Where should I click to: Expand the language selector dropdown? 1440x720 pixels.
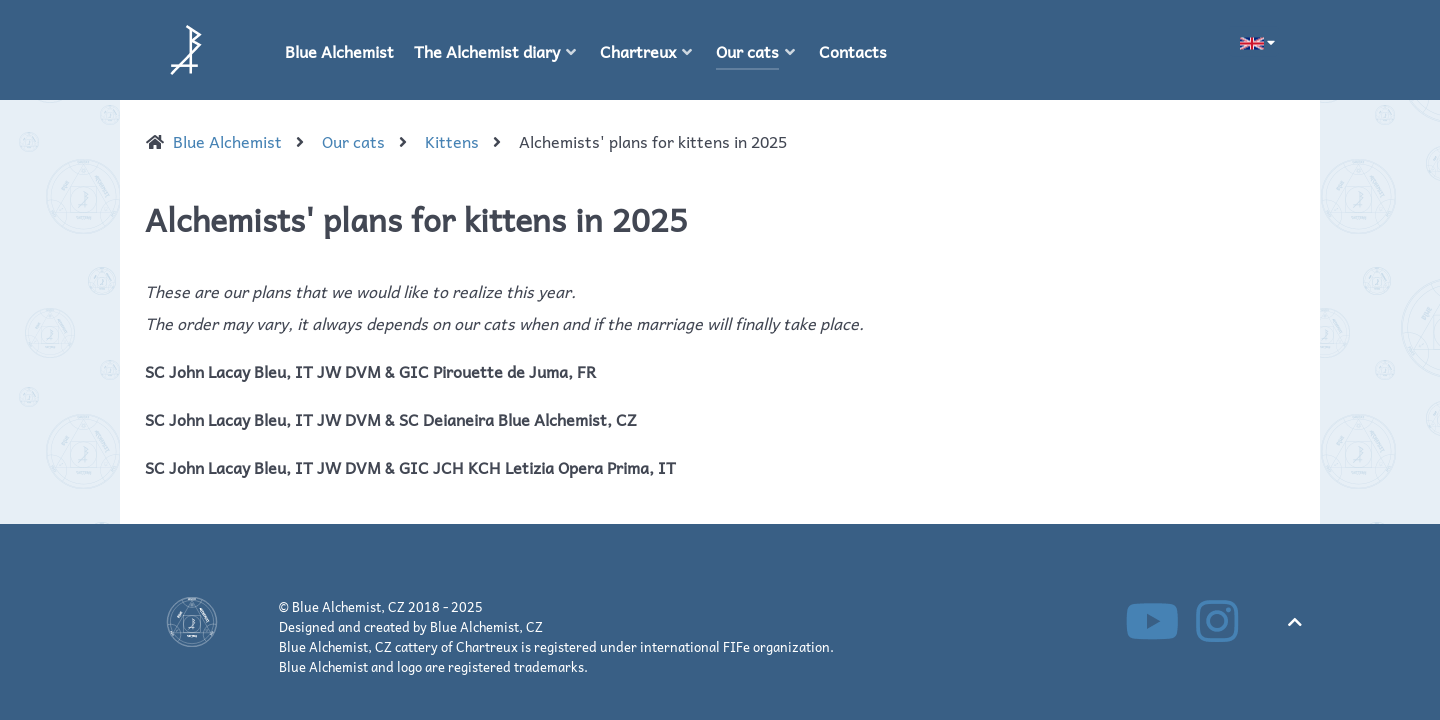[x=1270, y=43]
